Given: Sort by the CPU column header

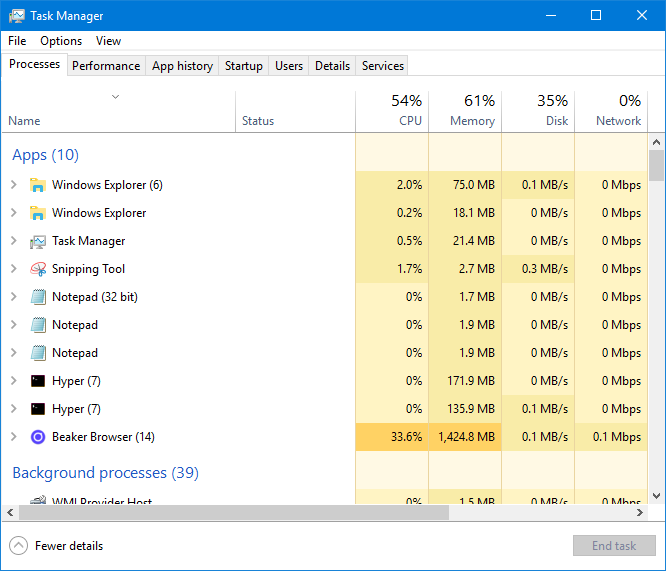Looking at the screenshot, I should (x=392, y=111).
